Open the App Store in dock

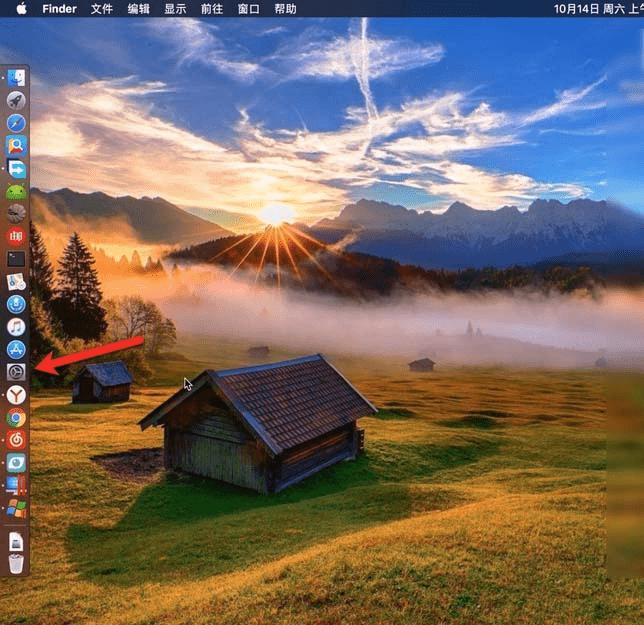(x=16, y=349)
